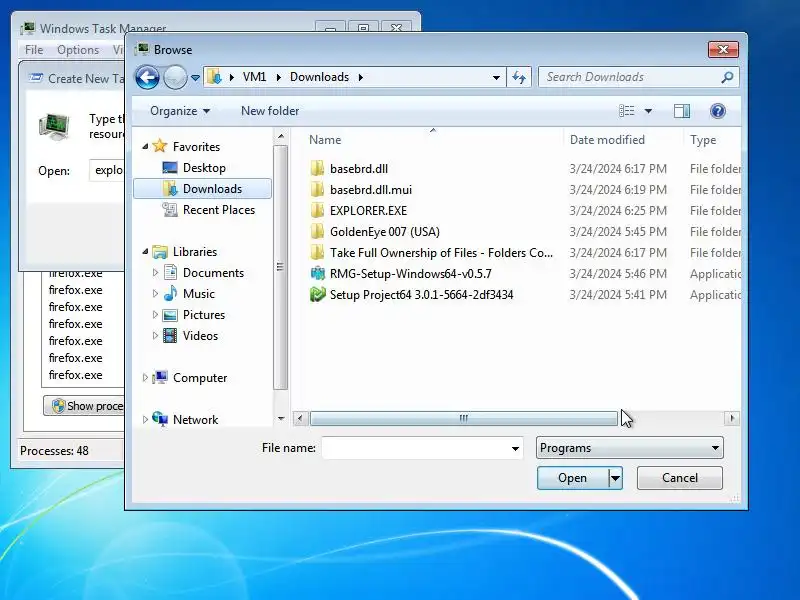Click the Open button
Viewport: 800px width, 600px height.
pyautogui.click(x=572, y=478)
